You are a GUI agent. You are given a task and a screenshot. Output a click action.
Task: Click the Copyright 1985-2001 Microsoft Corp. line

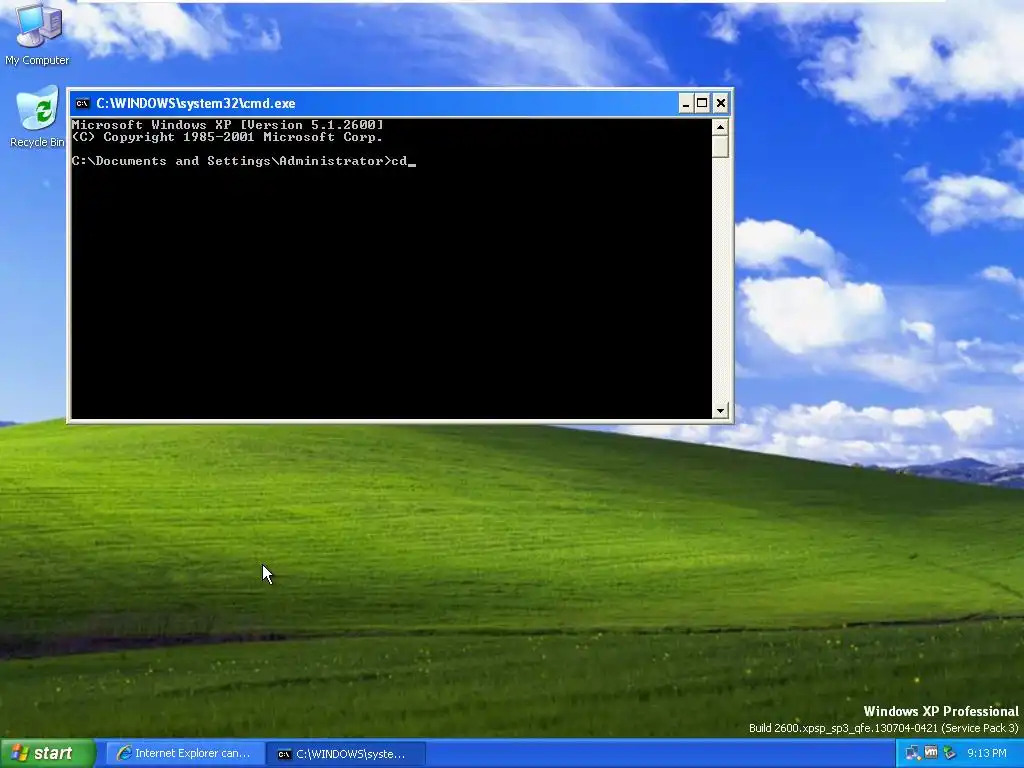pos(227,136)
